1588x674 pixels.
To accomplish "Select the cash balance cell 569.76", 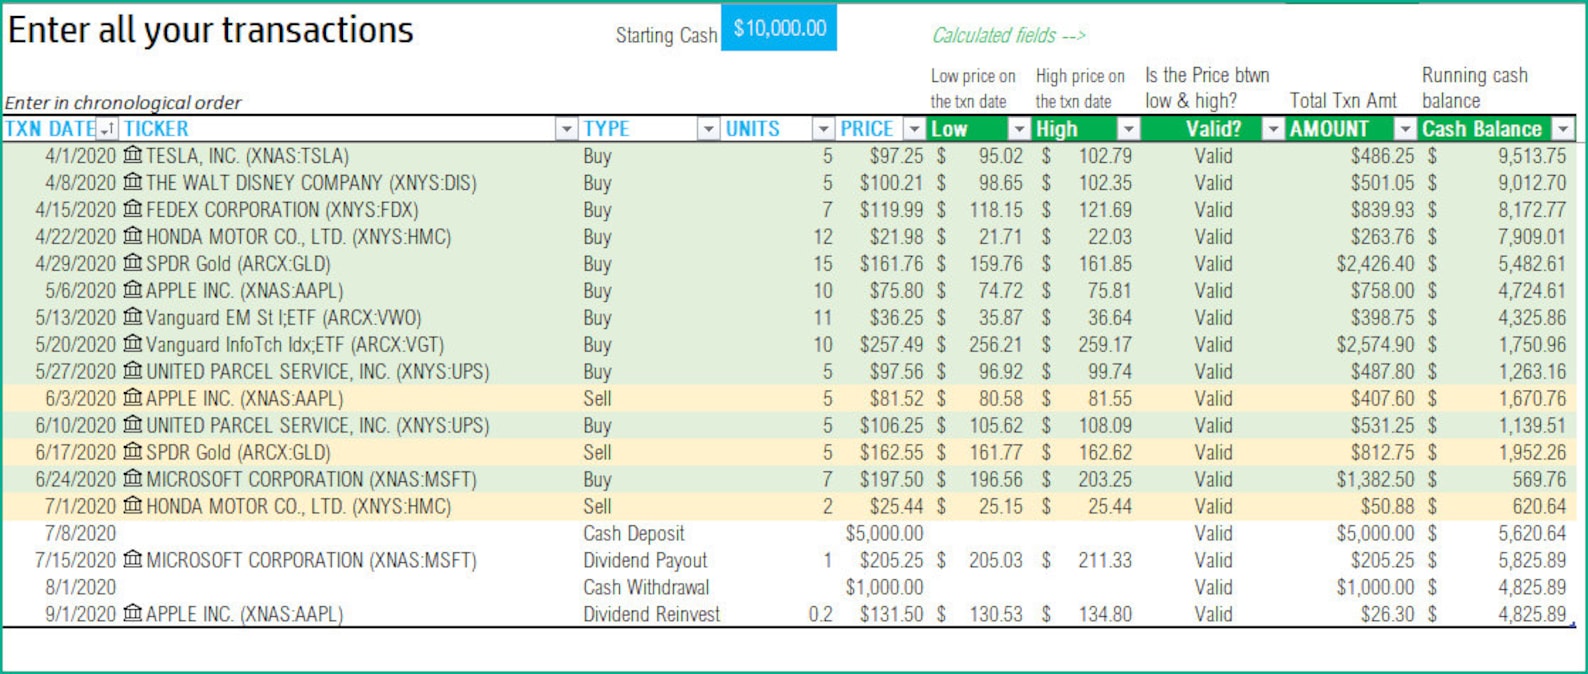I will [1539, 480].
